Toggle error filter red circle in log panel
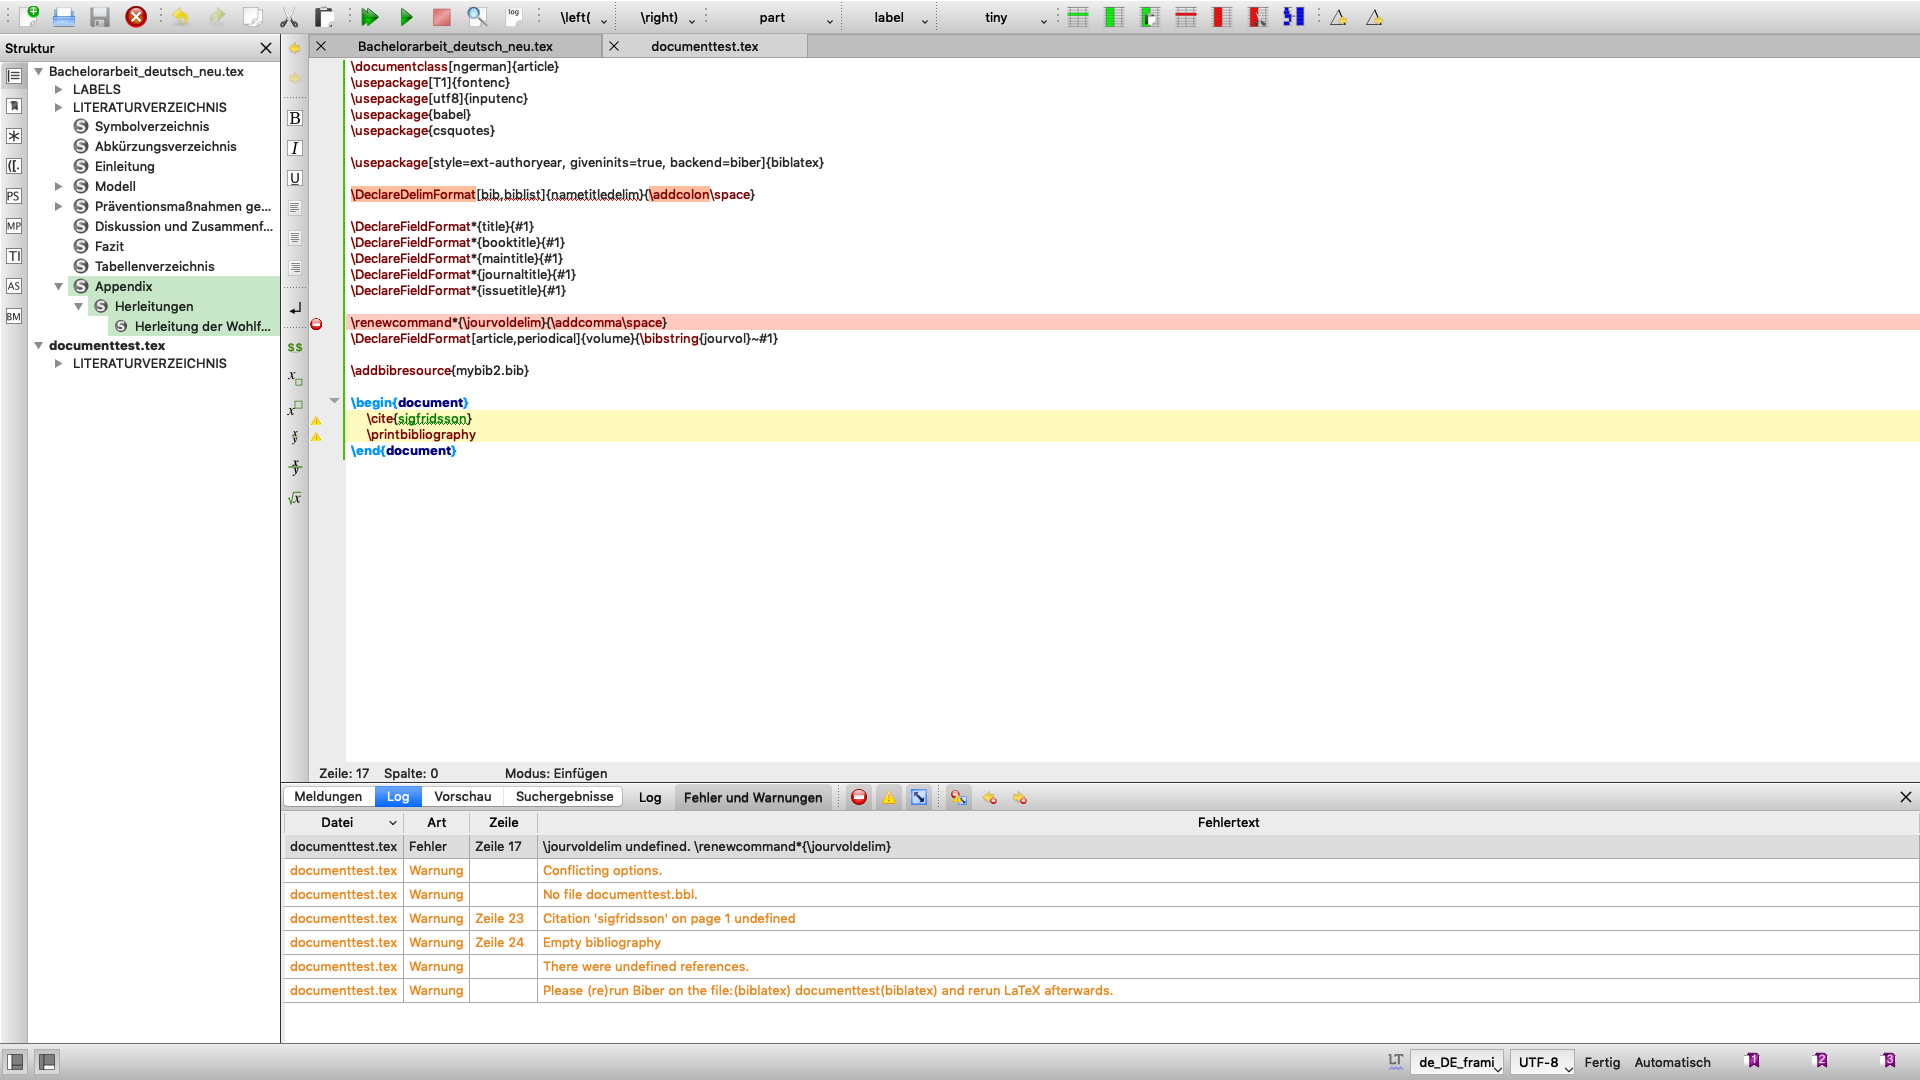Viewport: 1920px width, 1080px height. 859,797
